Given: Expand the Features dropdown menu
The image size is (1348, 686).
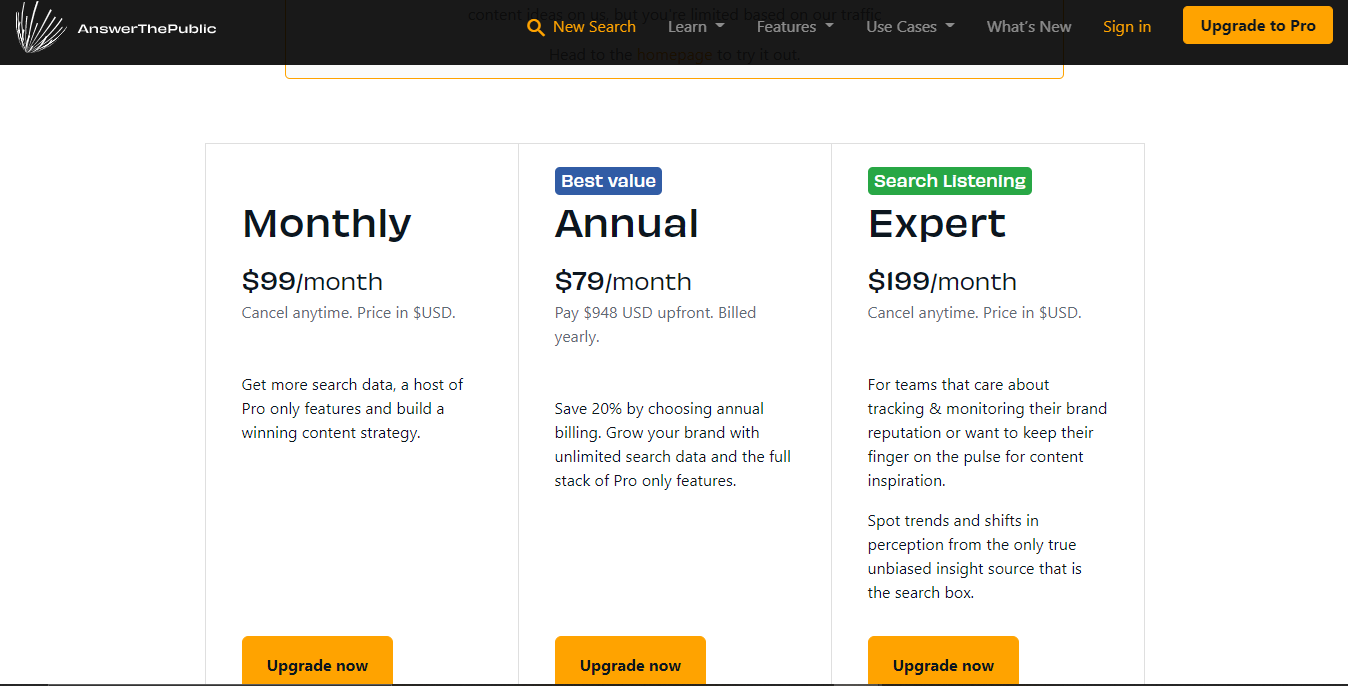Looking at the screenshot, I should [795, 27].
